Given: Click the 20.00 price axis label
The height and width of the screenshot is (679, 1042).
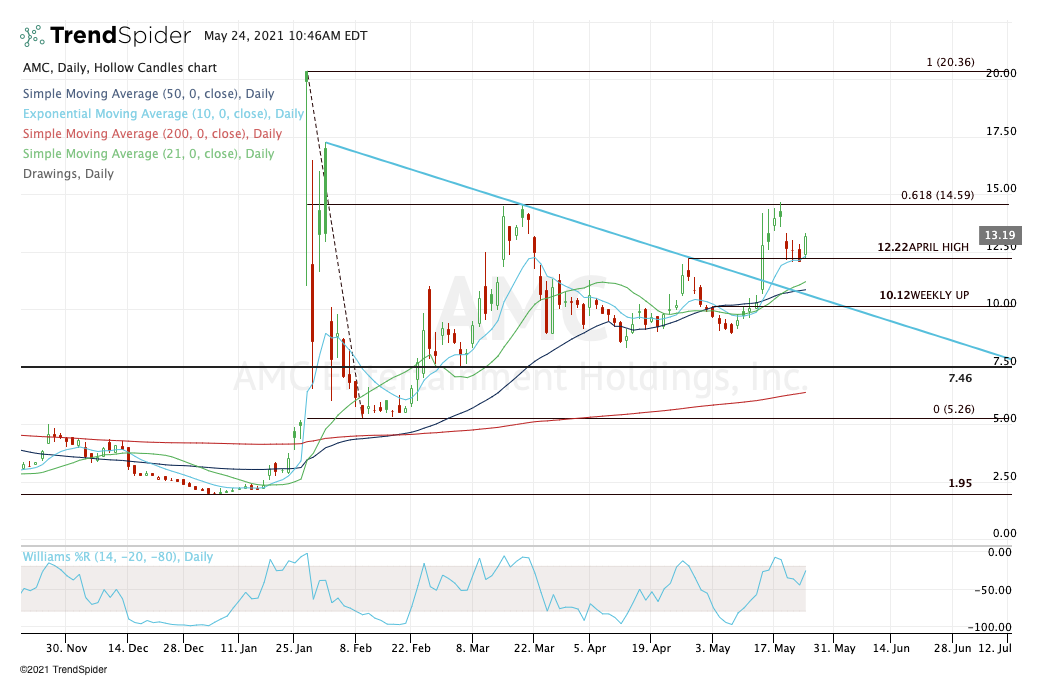Looking at the screenshot, I should click(1001, 73).
